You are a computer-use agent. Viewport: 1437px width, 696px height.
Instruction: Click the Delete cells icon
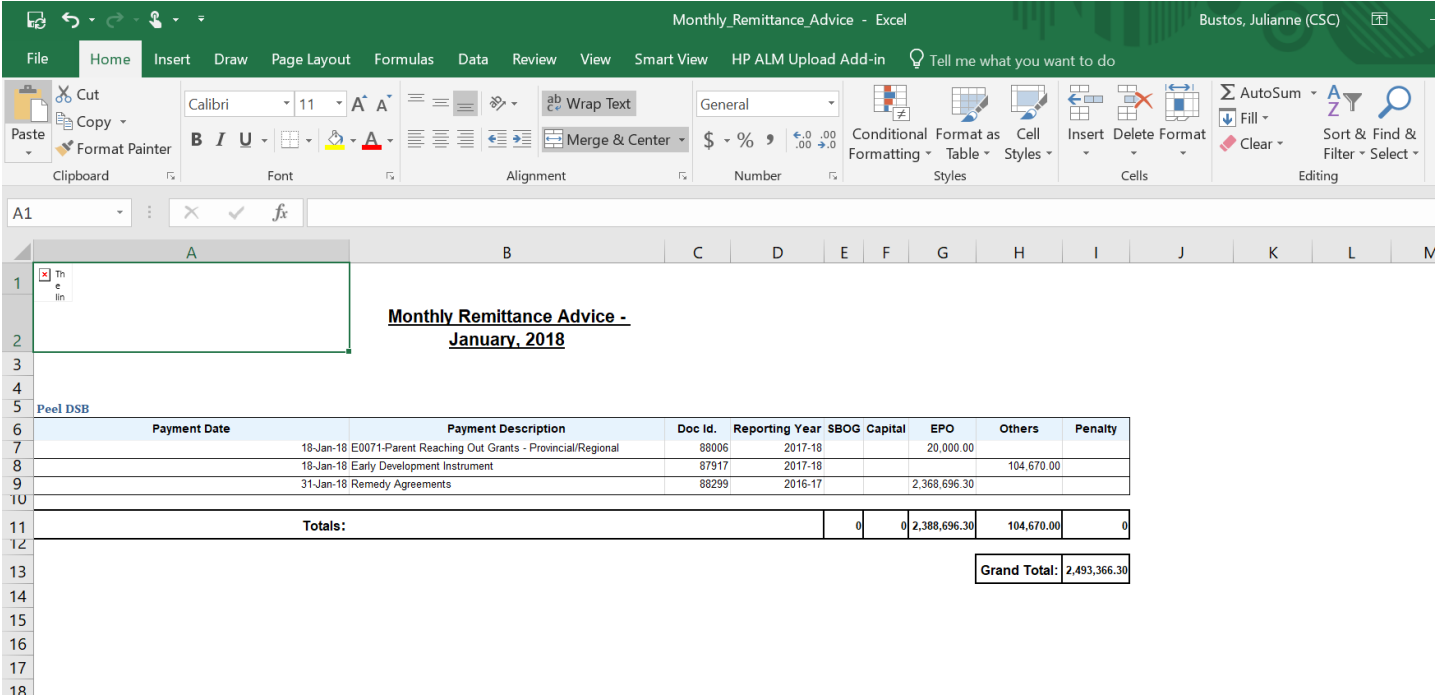coord(1133,103)
